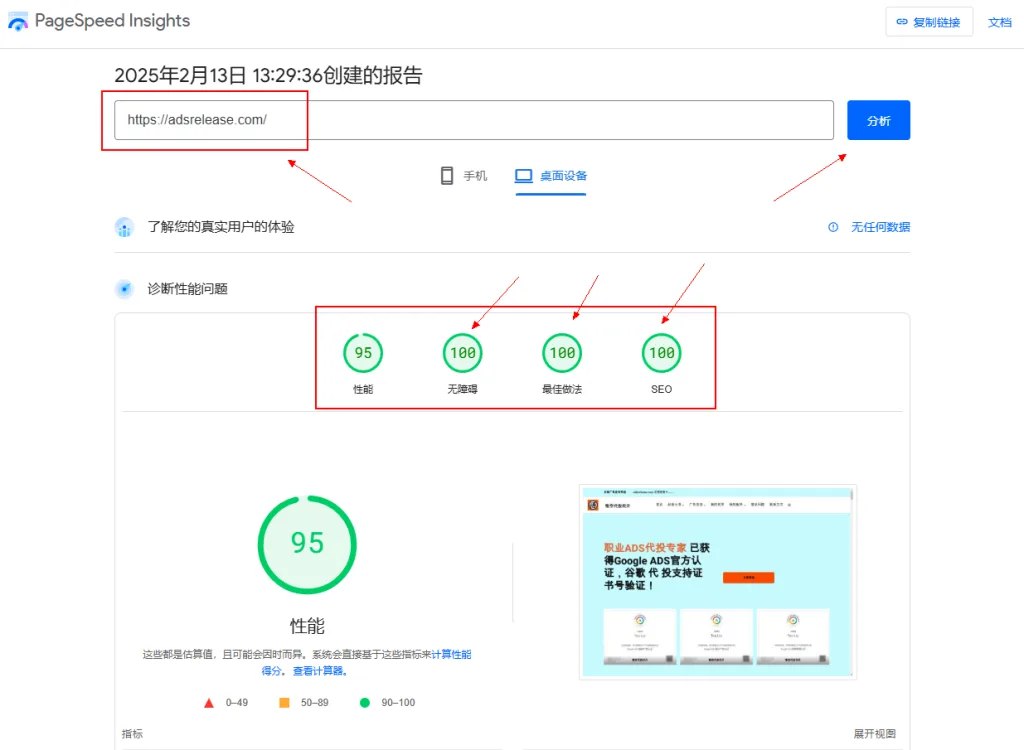Click the laptop icon for 桌面设备
1024x750 pixels.
pyautogui.click(x=524, y=176)
